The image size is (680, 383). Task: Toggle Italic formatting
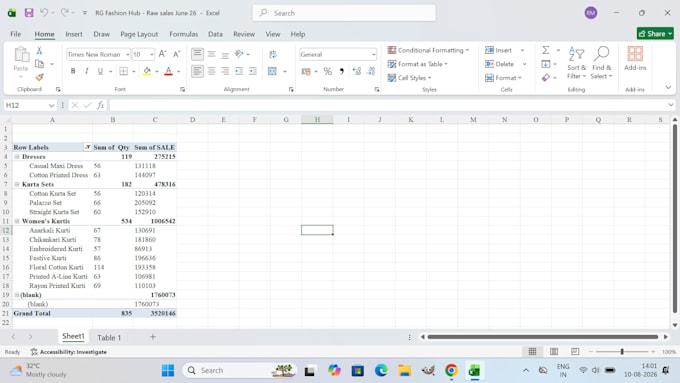[87, 71]
